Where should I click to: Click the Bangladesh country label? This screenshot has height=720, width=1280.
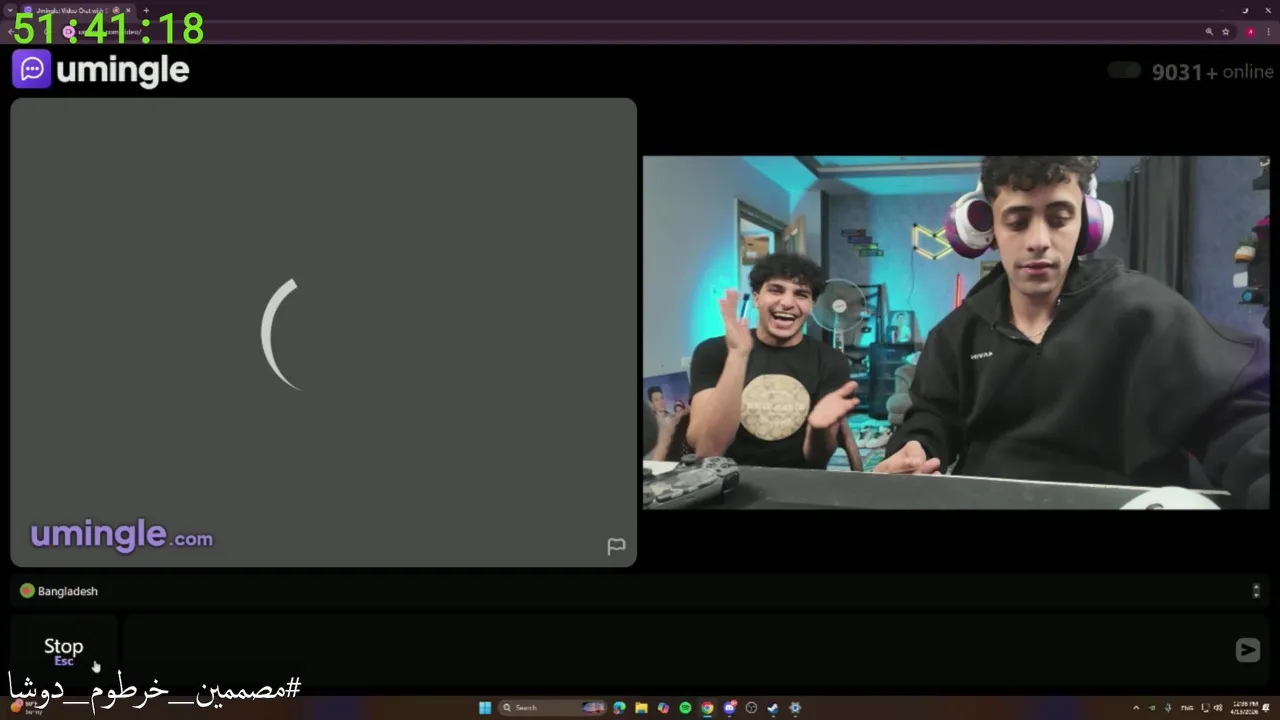click(x=68, y=591)
